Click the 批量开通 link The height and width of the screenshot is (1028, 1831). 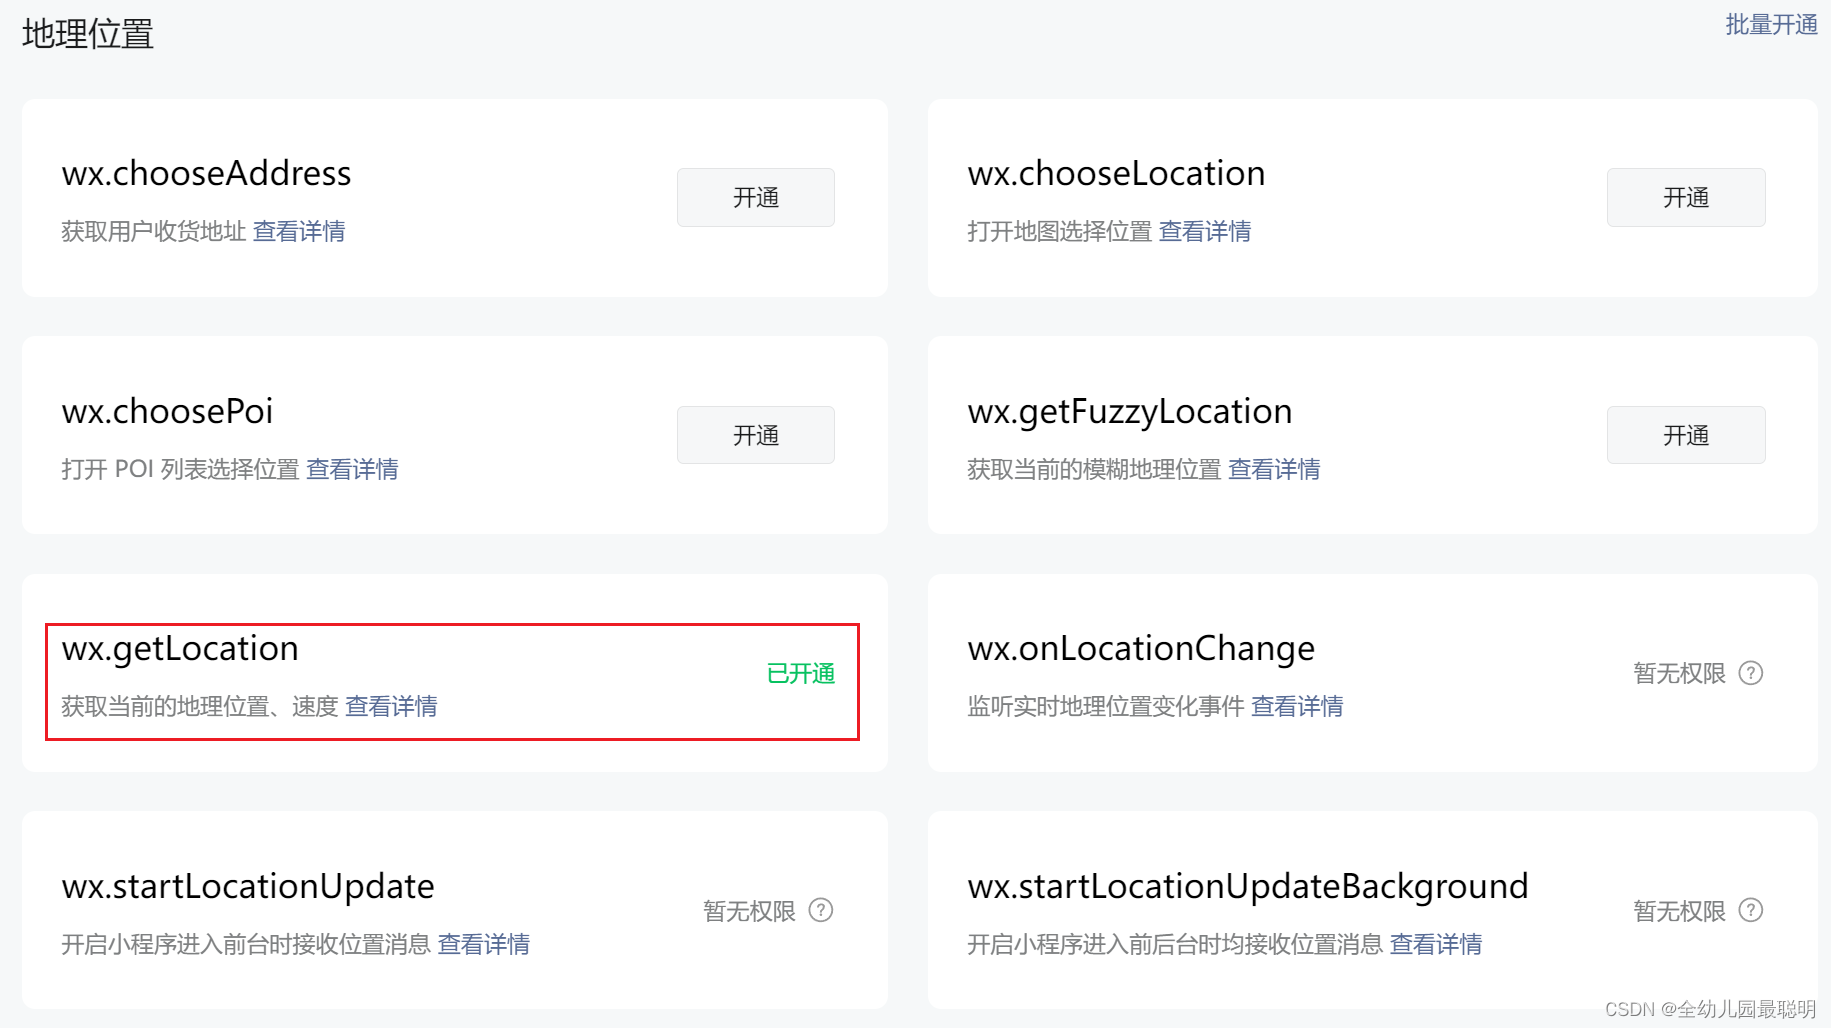[x=1771, y=25]
